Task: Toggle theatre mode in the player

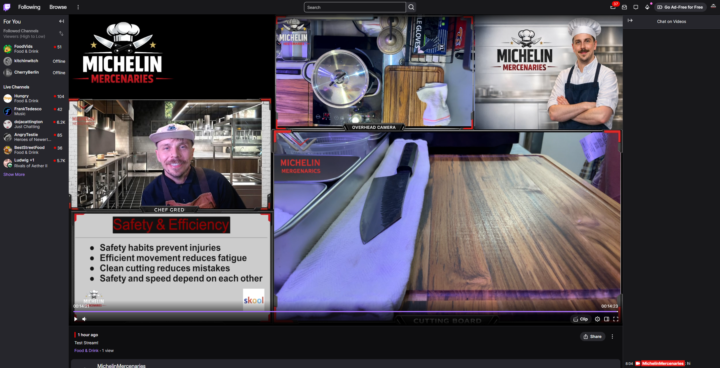Action: (607, 319)
